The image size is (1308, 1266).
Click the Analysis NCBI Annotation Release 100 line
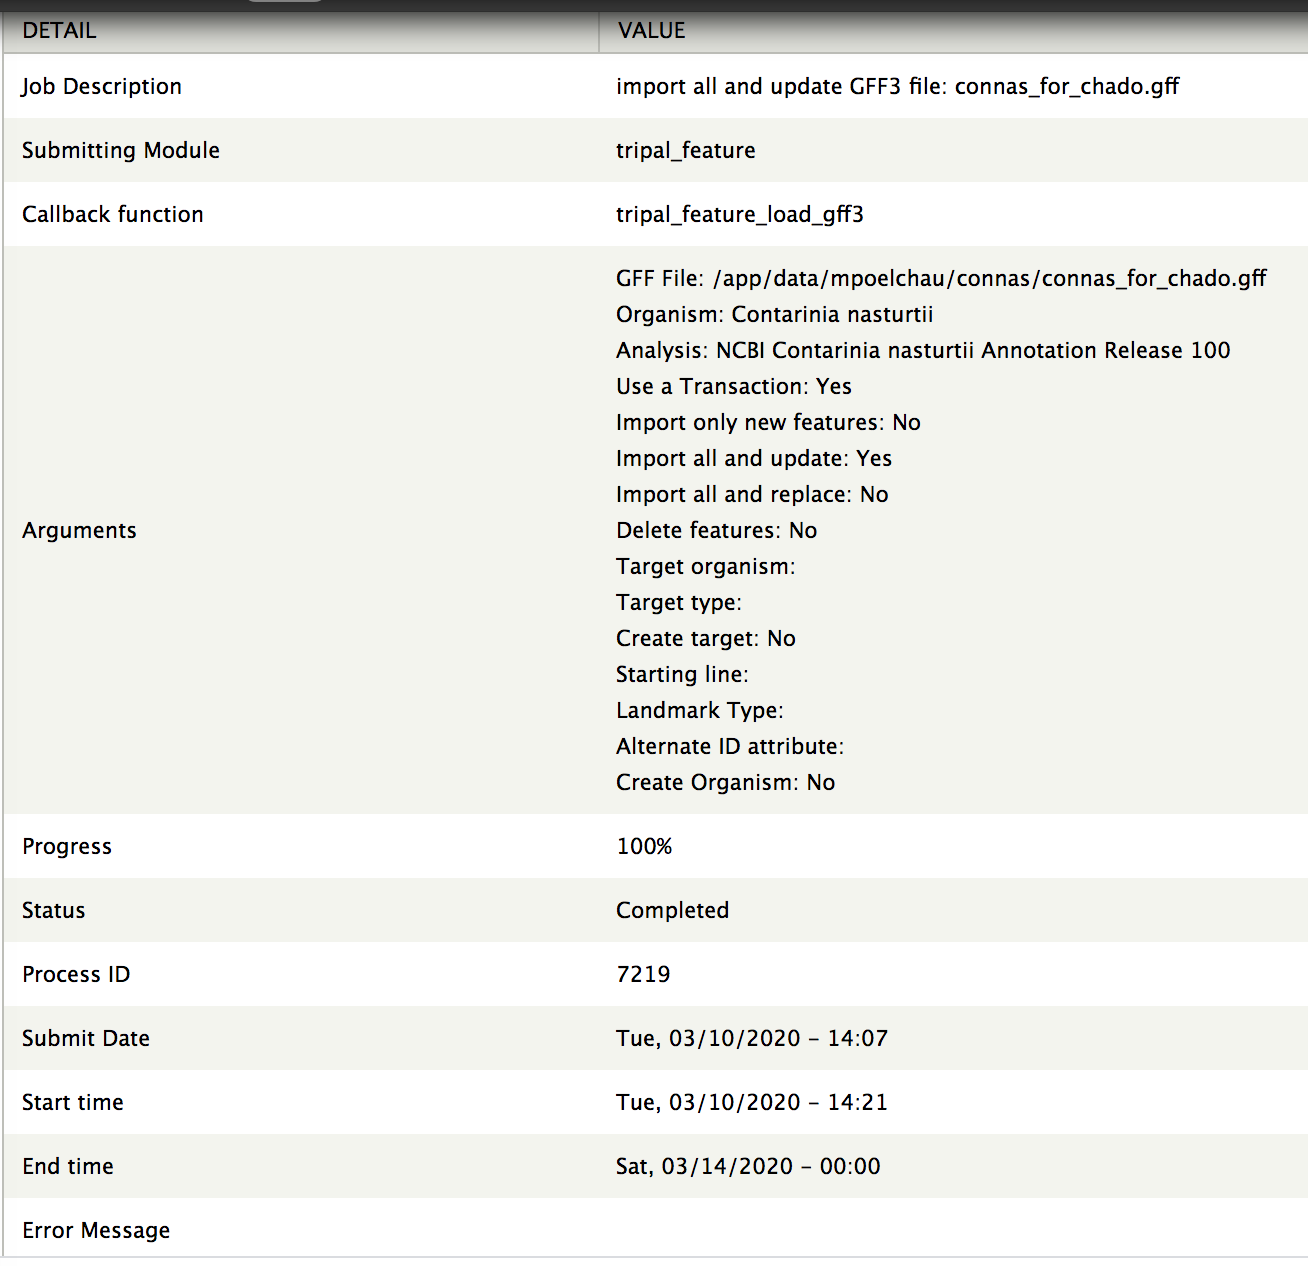pos(923,351)
